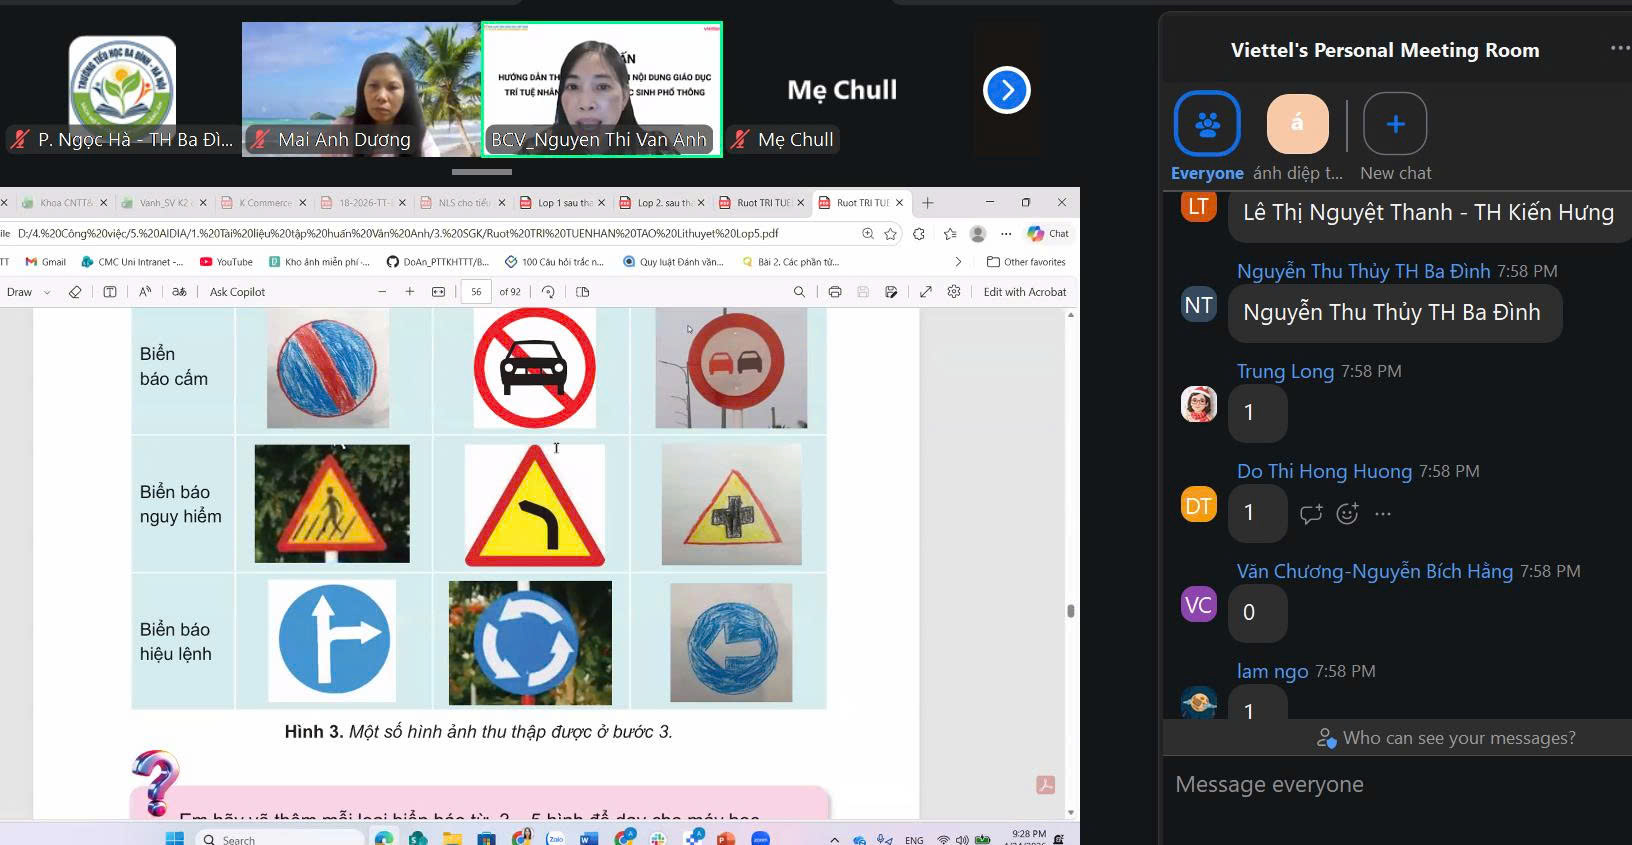
Task: Open the PDF settings gear
Action: pos(954,292)
